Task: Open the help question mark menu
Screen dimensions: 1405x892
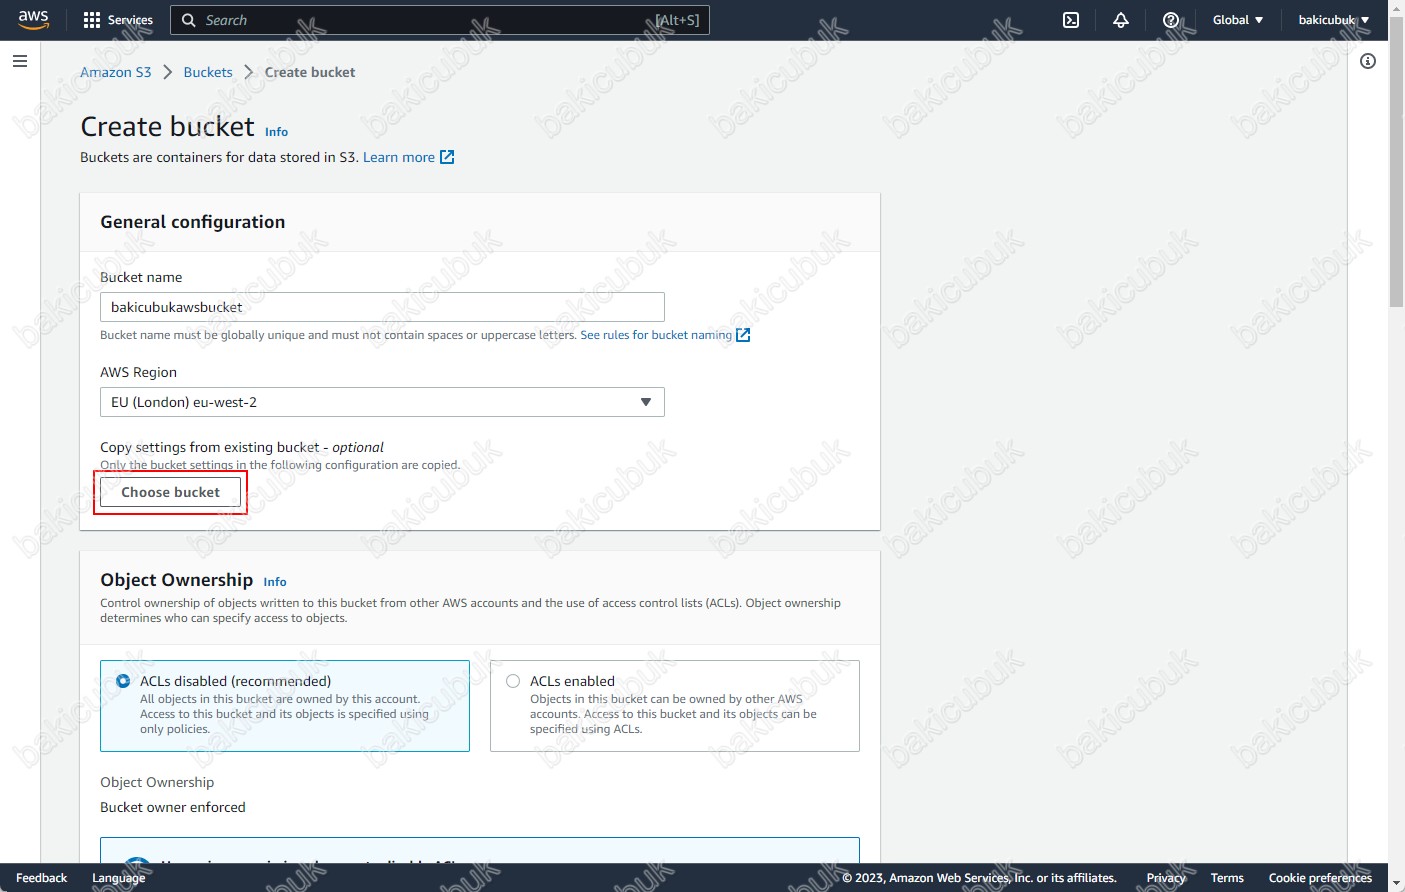Action: tap(1171, 20)
